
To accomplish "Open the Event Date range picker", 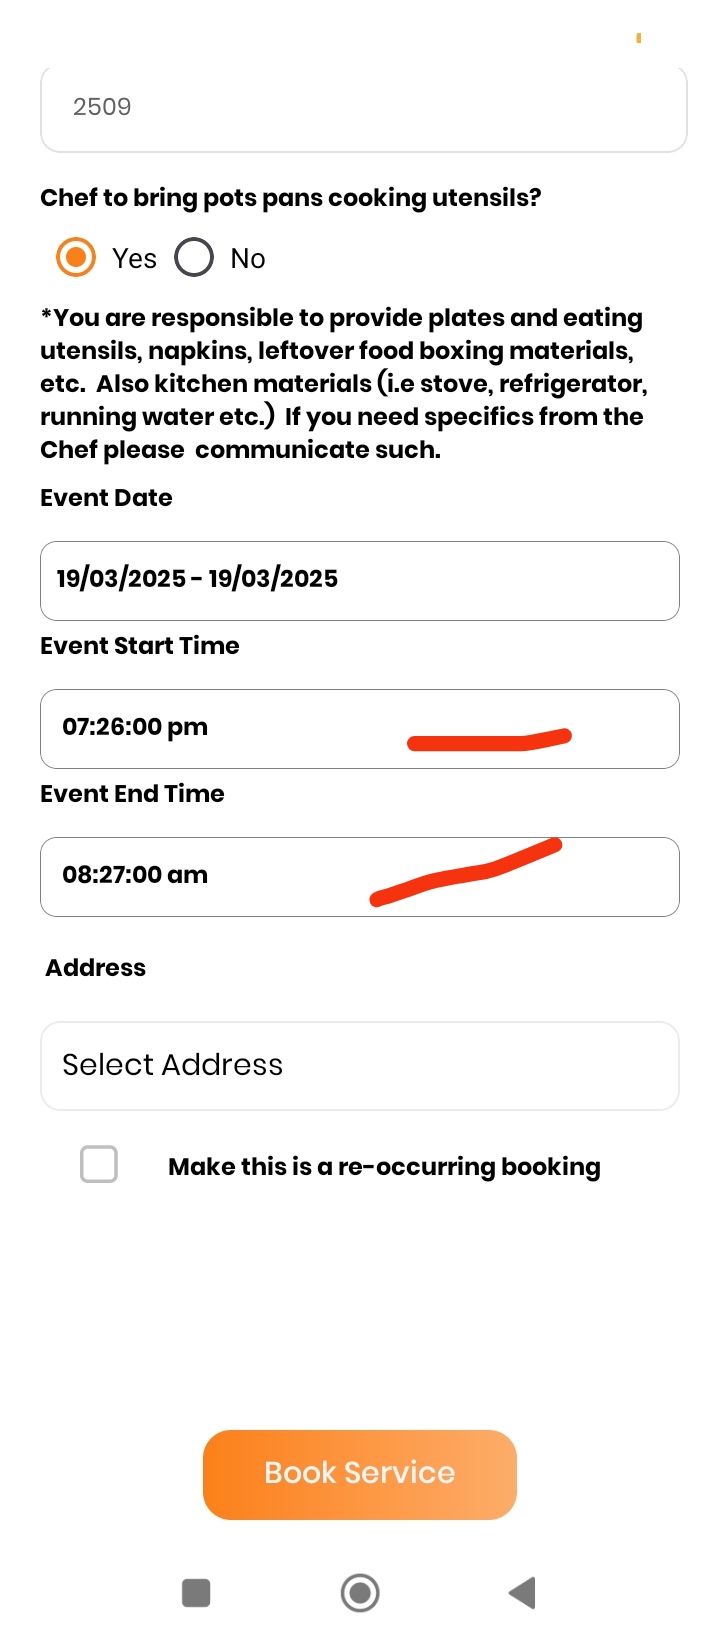I will coord(360,580).
